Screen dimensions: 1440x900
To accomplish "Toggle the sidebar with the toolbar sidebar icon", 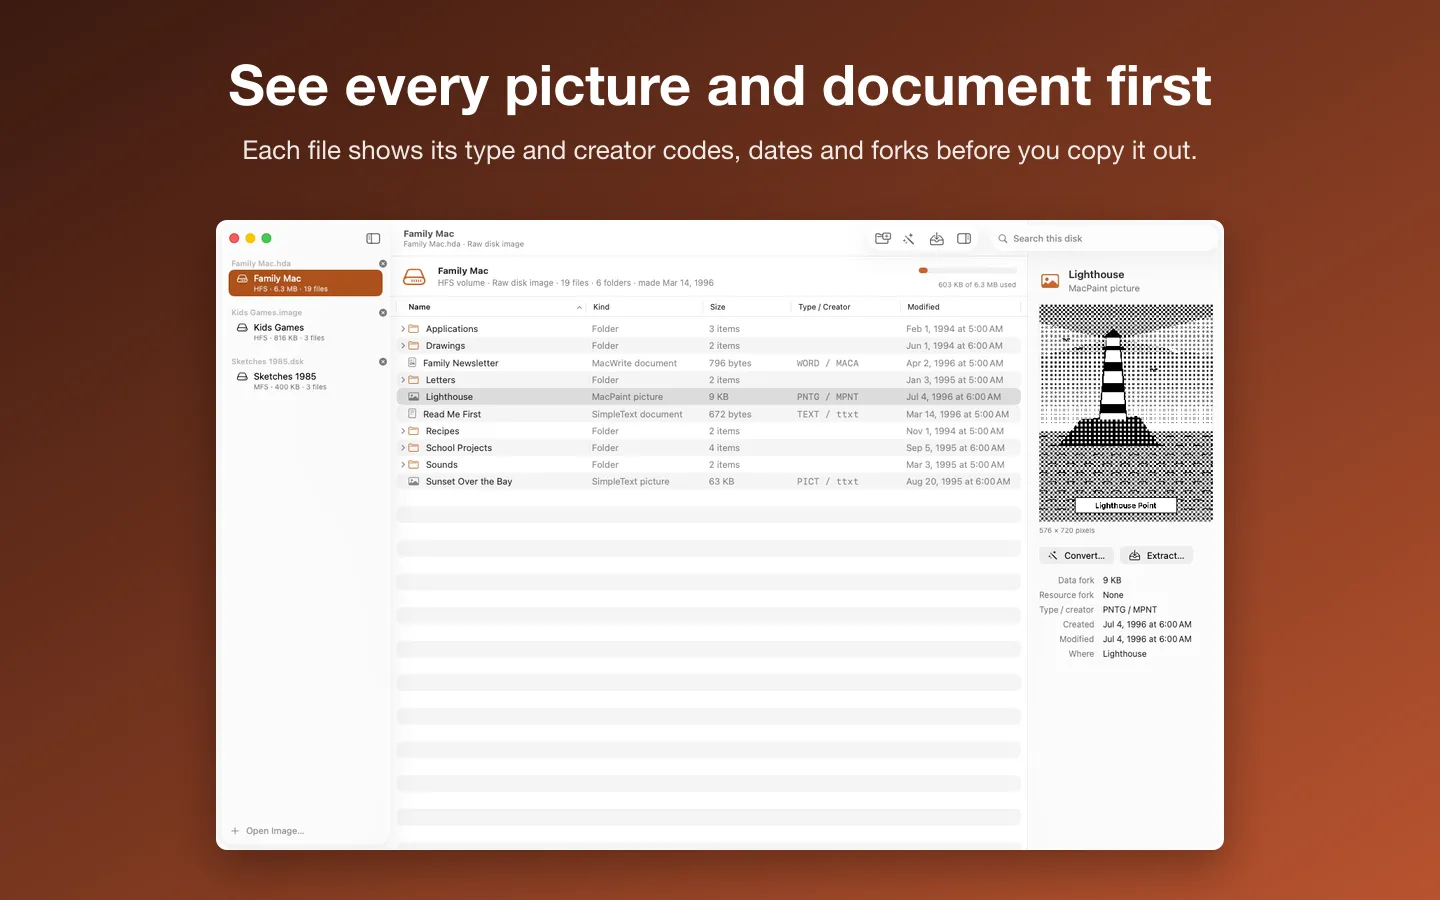I will [373, 238].
